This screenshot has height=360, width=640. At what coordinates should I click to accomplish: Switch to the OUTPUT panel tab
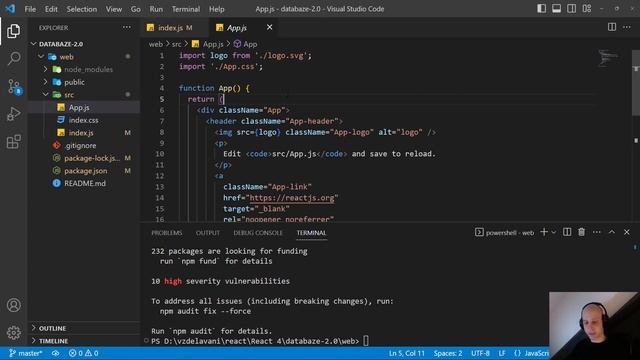[208, 233]
